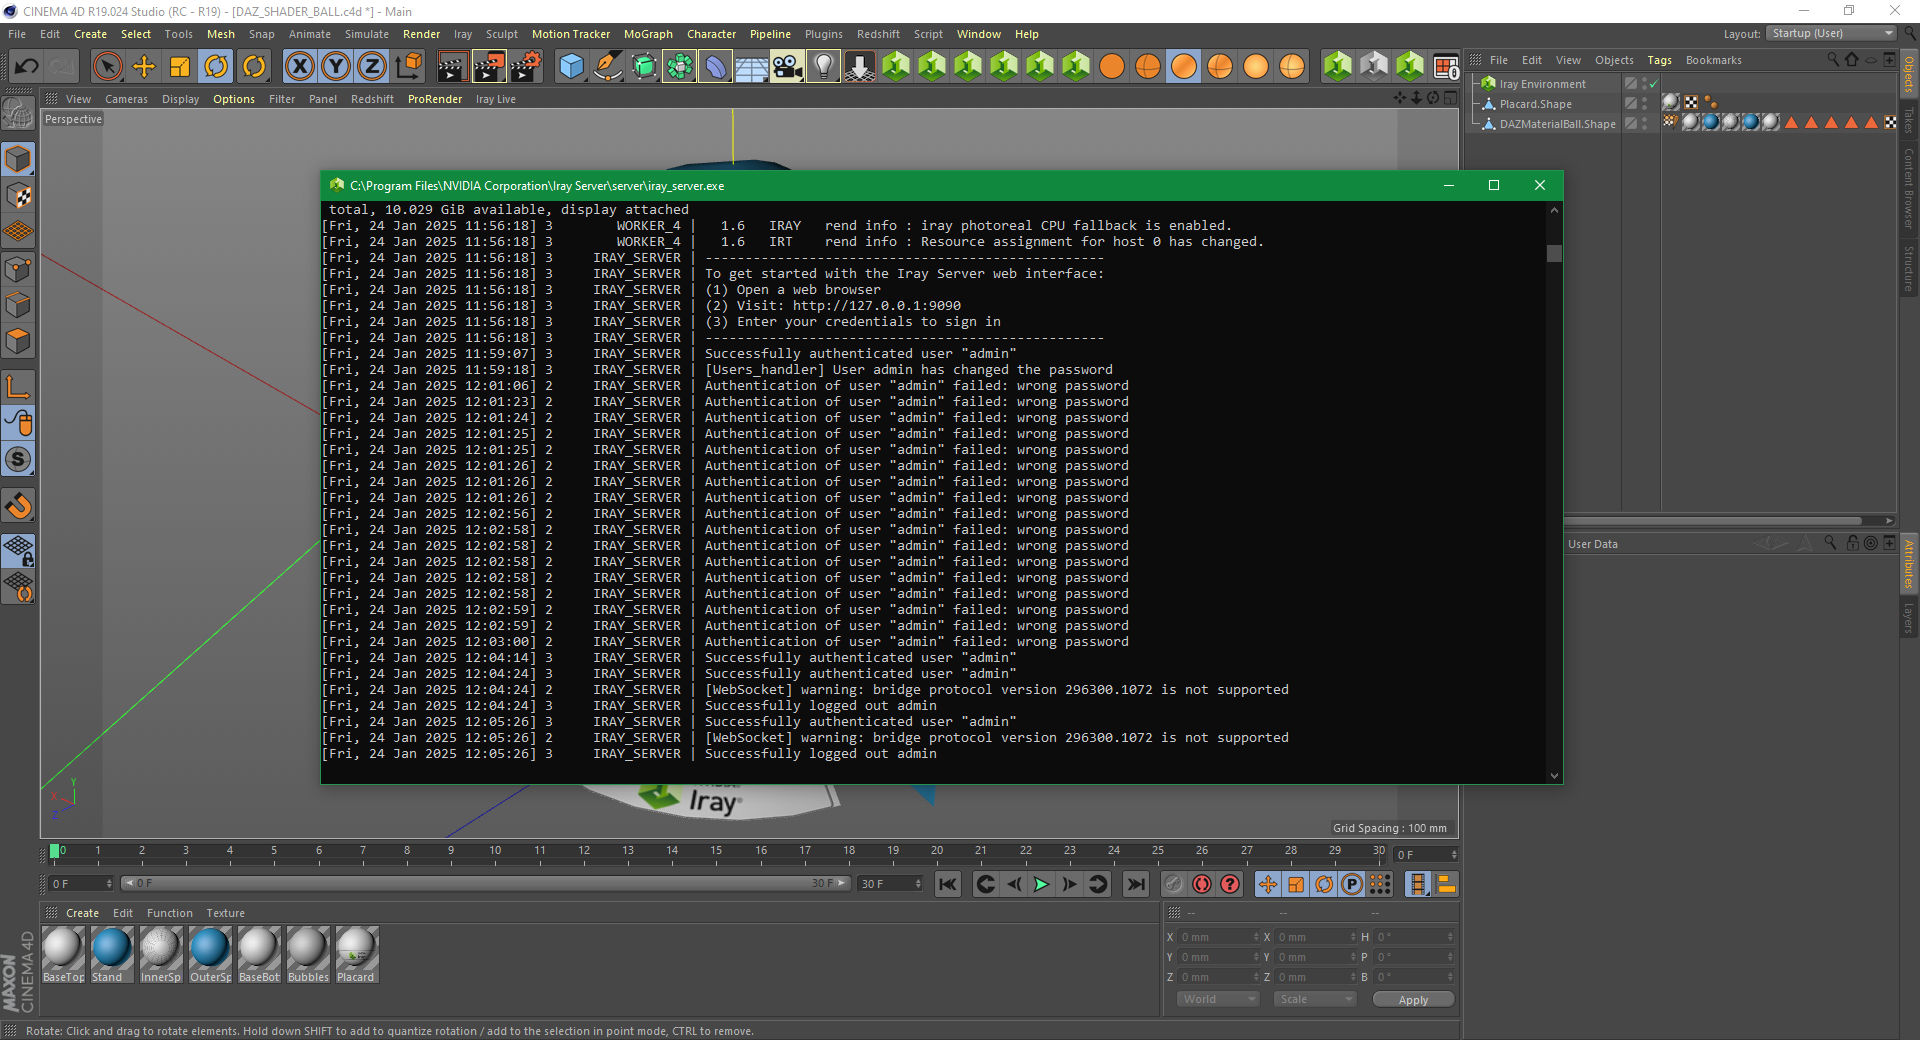
Task: Click the X position field stepper arrows
Action: coord(1256,937)
